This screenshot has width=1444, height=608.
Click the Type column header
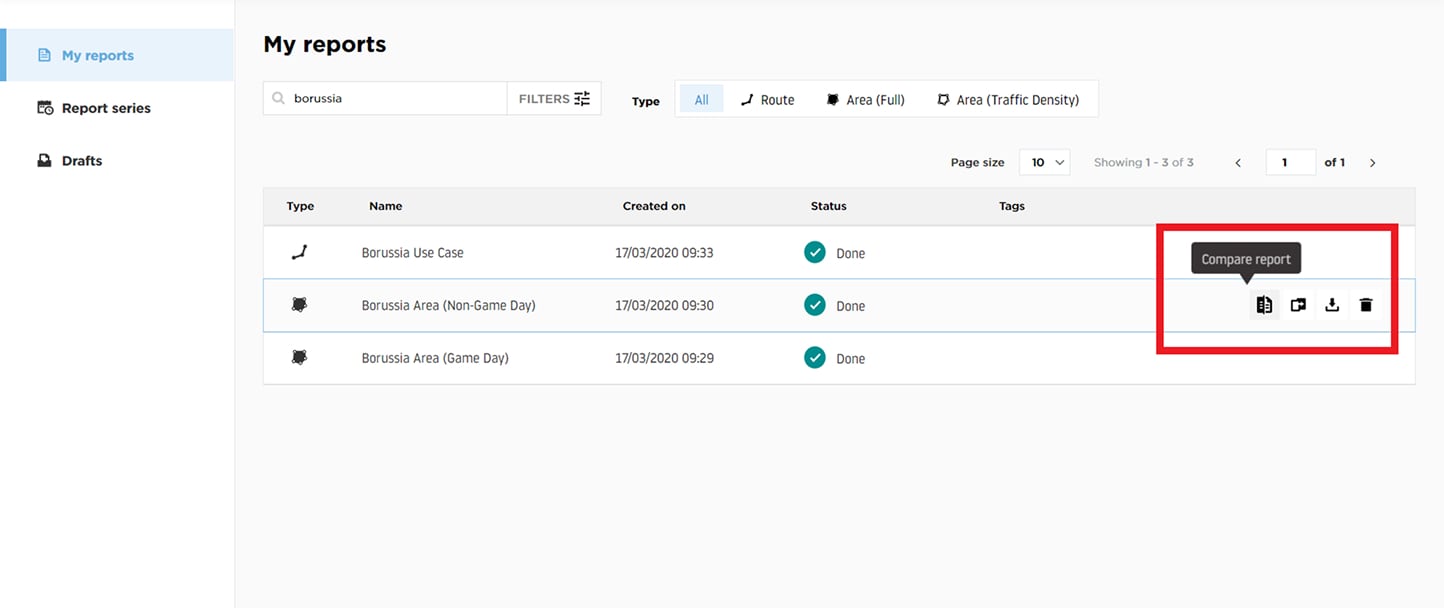tap(300, 206)
